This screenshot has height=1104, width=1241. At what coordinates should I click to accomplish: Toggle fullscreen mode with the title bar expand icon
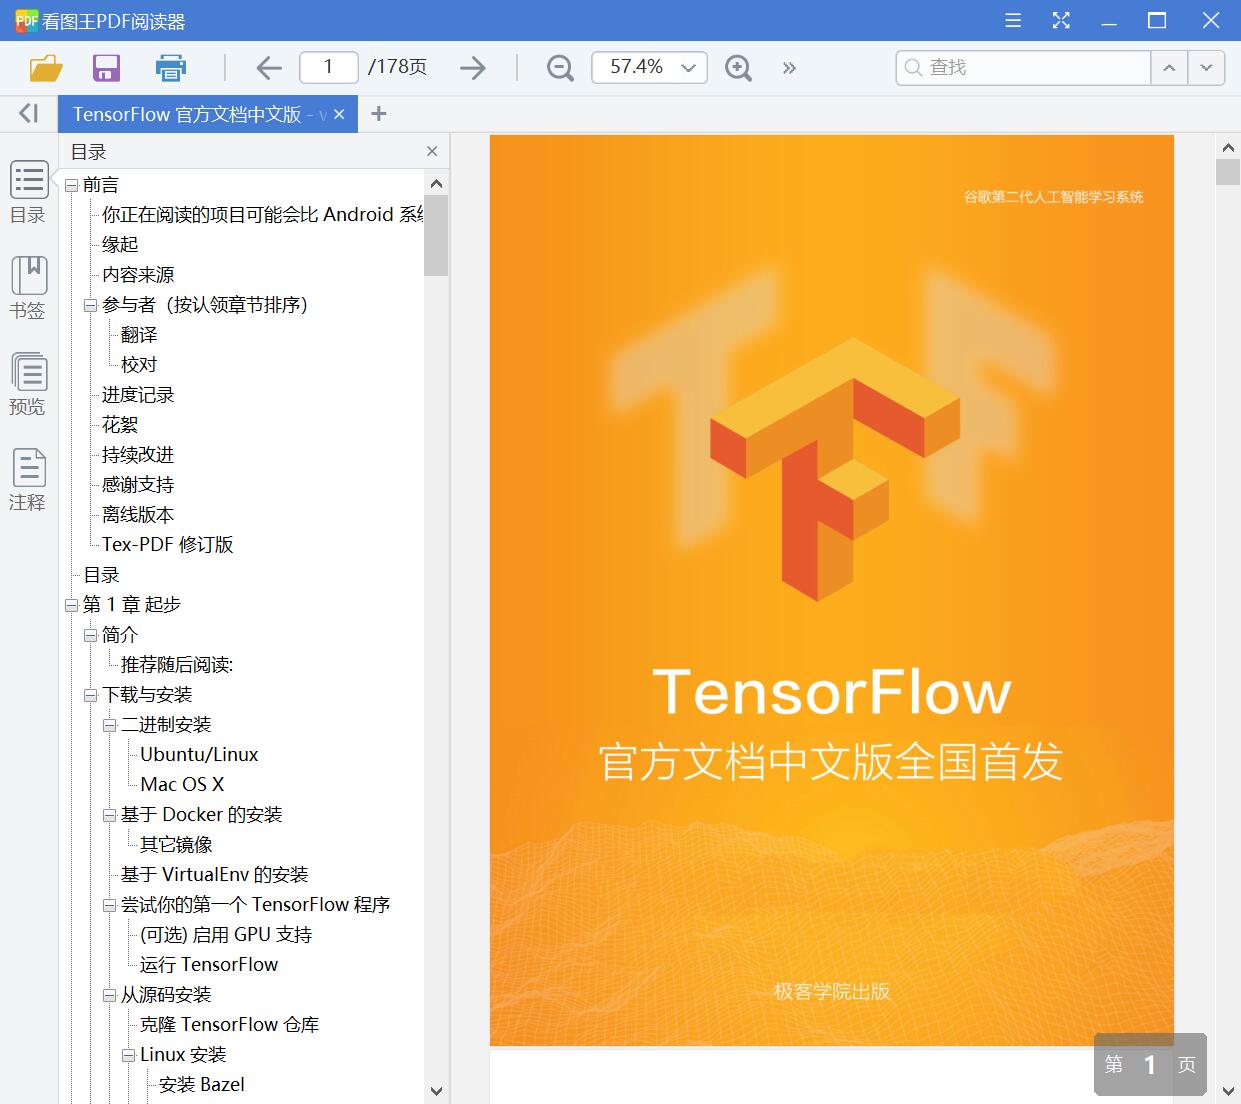coord(1061,20)
